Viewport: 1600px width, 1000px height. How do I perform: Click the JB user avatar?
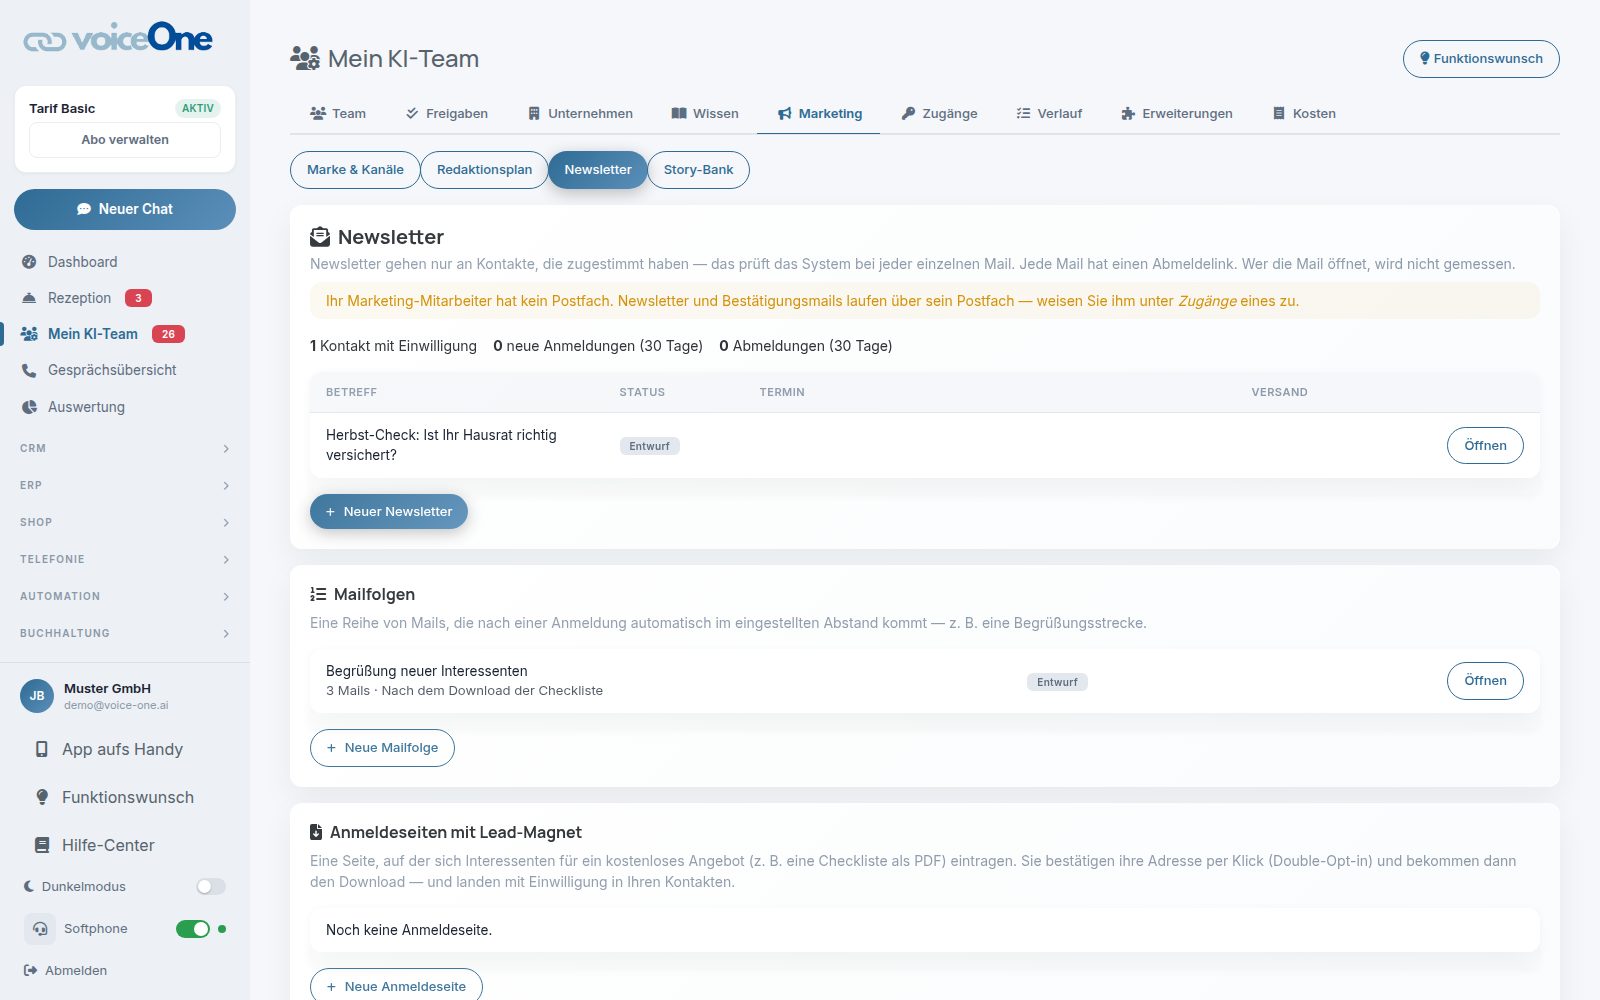point(37,695)
